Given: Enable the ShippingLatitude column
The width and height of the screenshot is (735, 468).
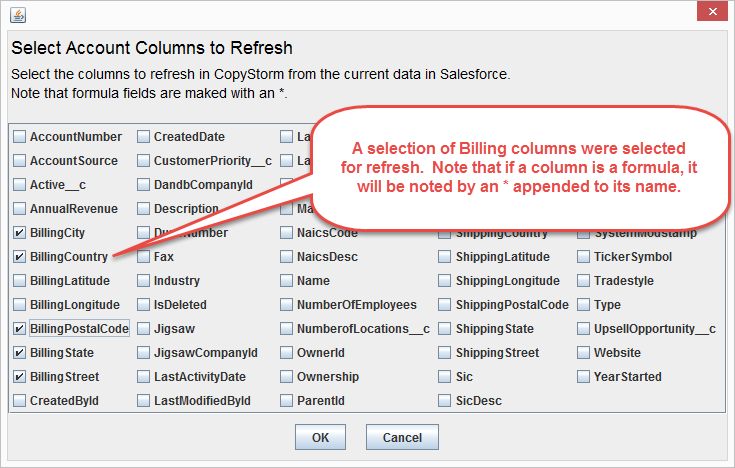Looking at the screenshot, I should (444, 257).
